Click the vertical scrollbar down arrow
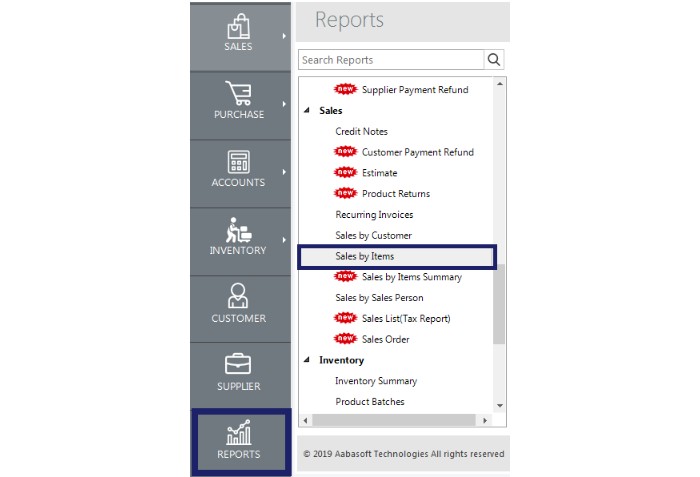Viewport: 700px width, 477px height. tap(500, 406)
